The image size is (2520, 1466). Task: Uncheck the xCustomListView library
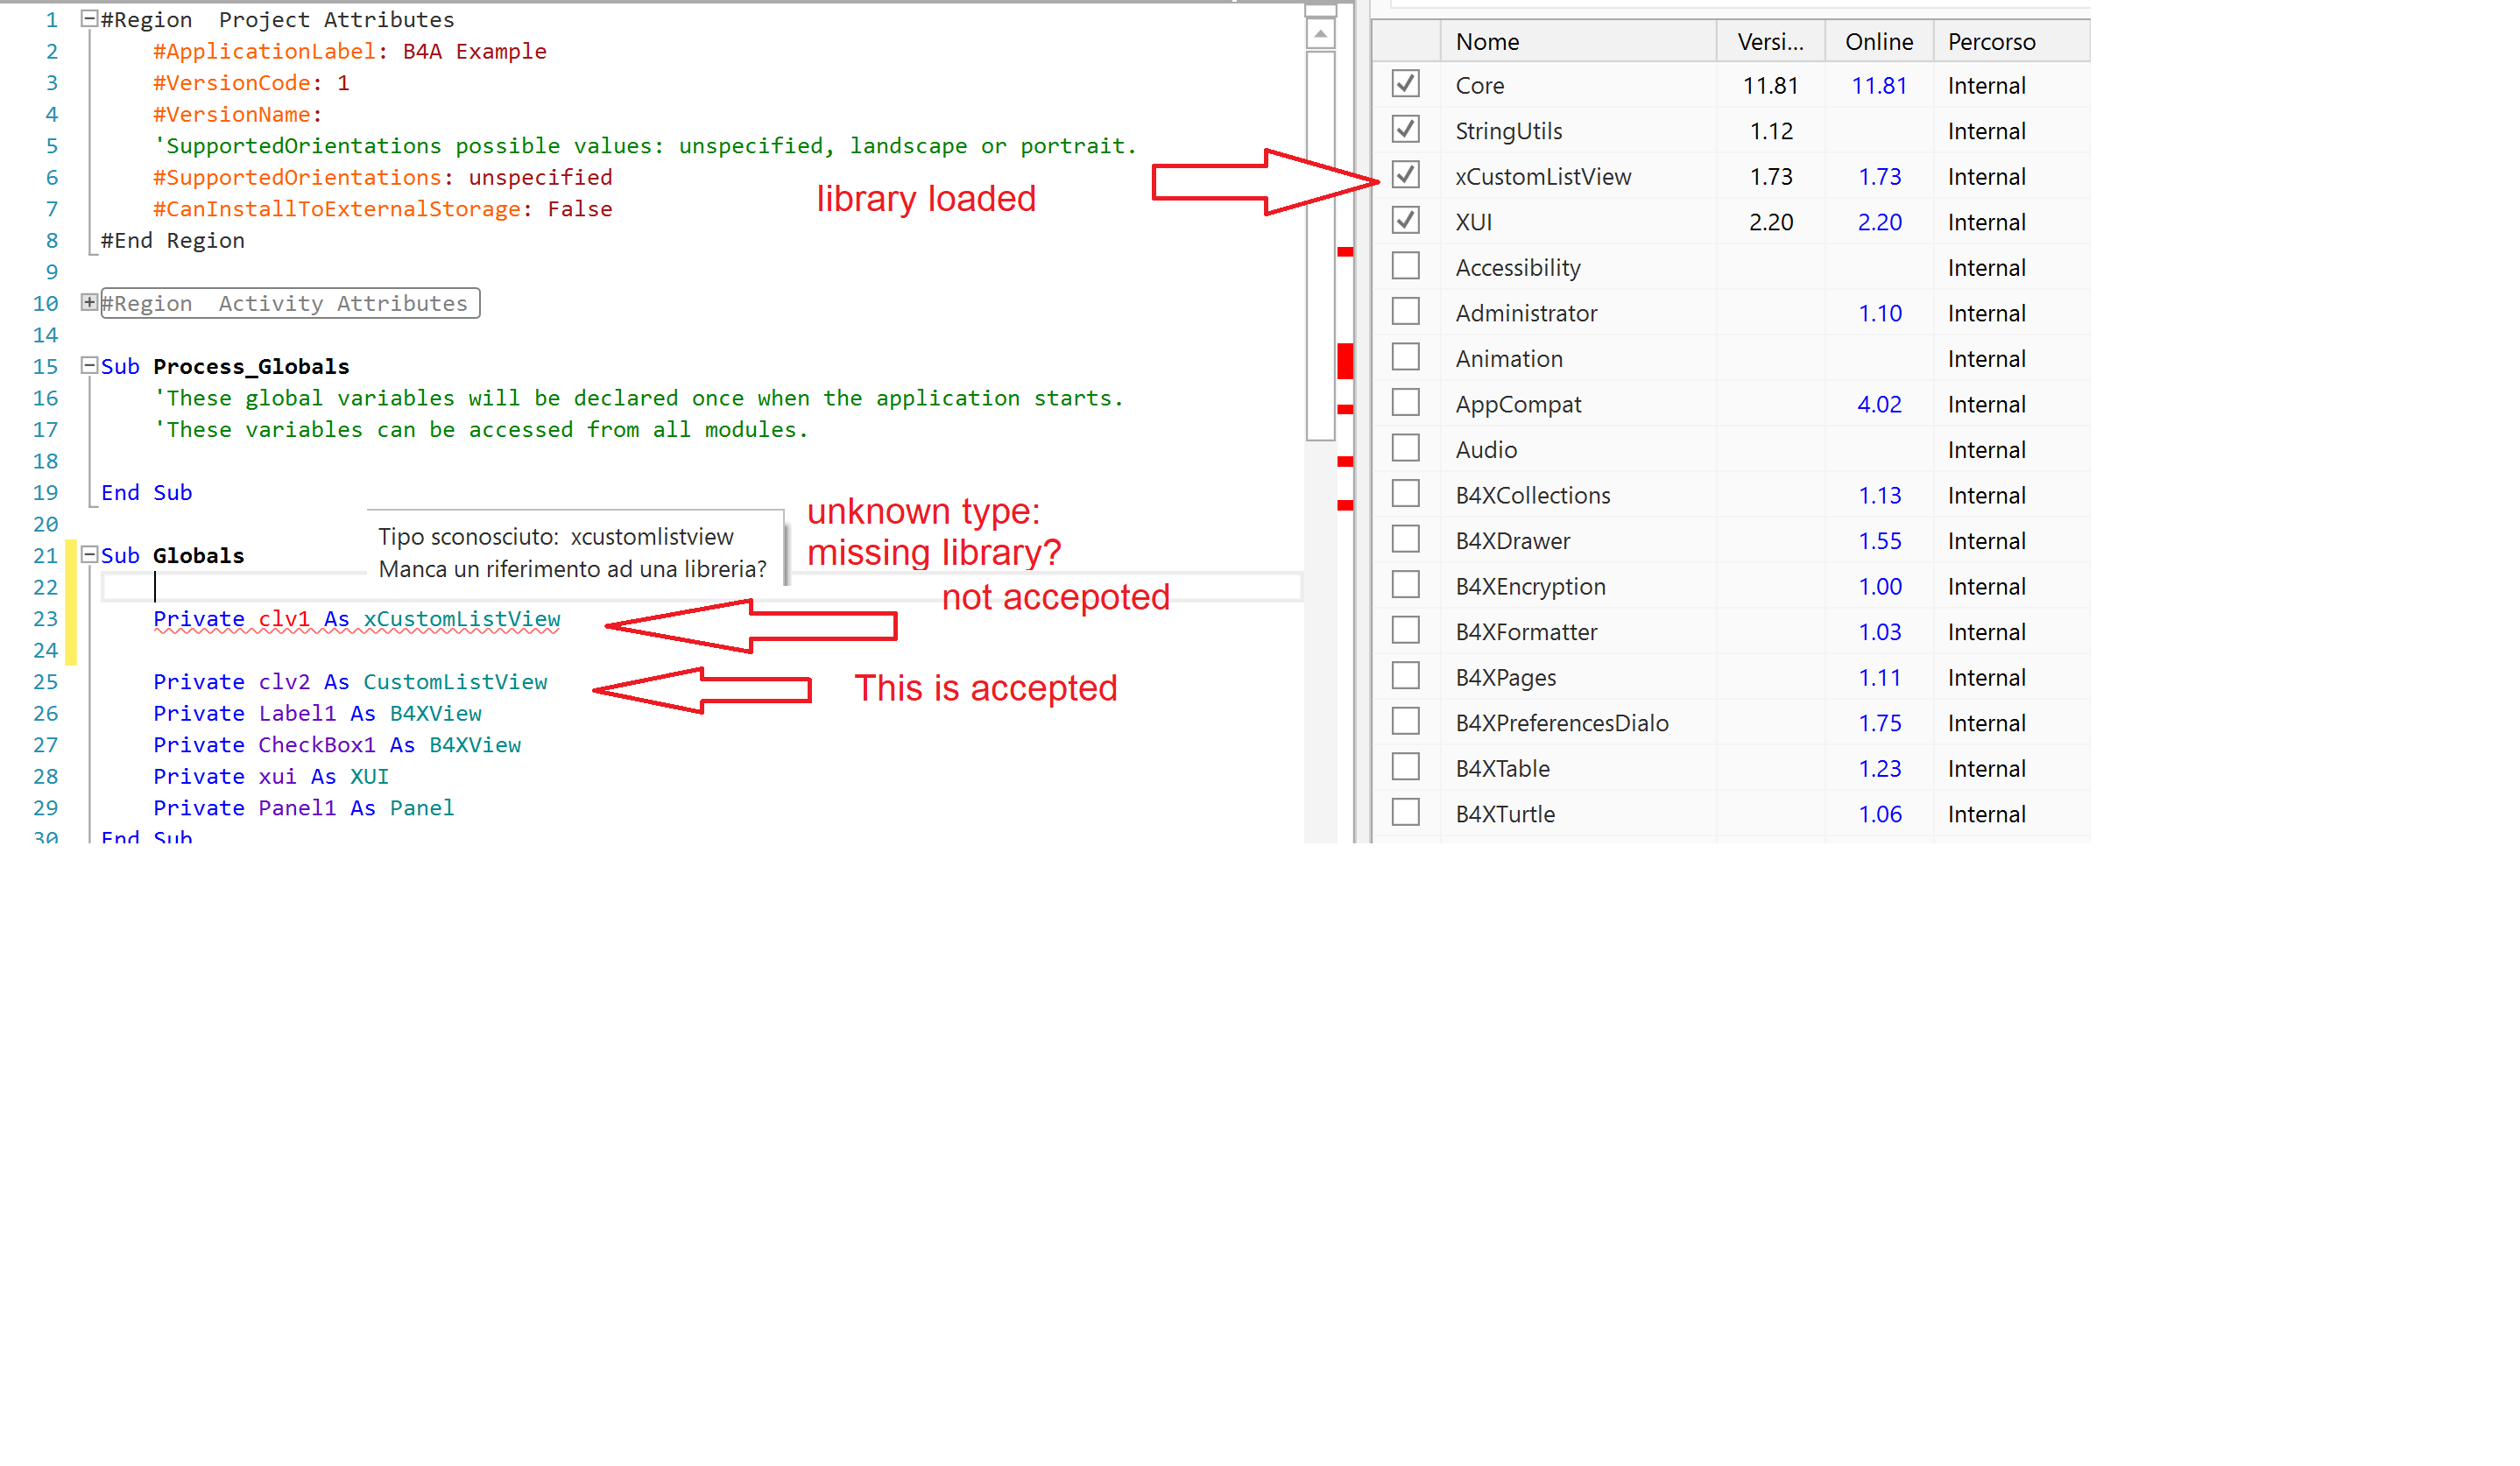coord(1405,175)
